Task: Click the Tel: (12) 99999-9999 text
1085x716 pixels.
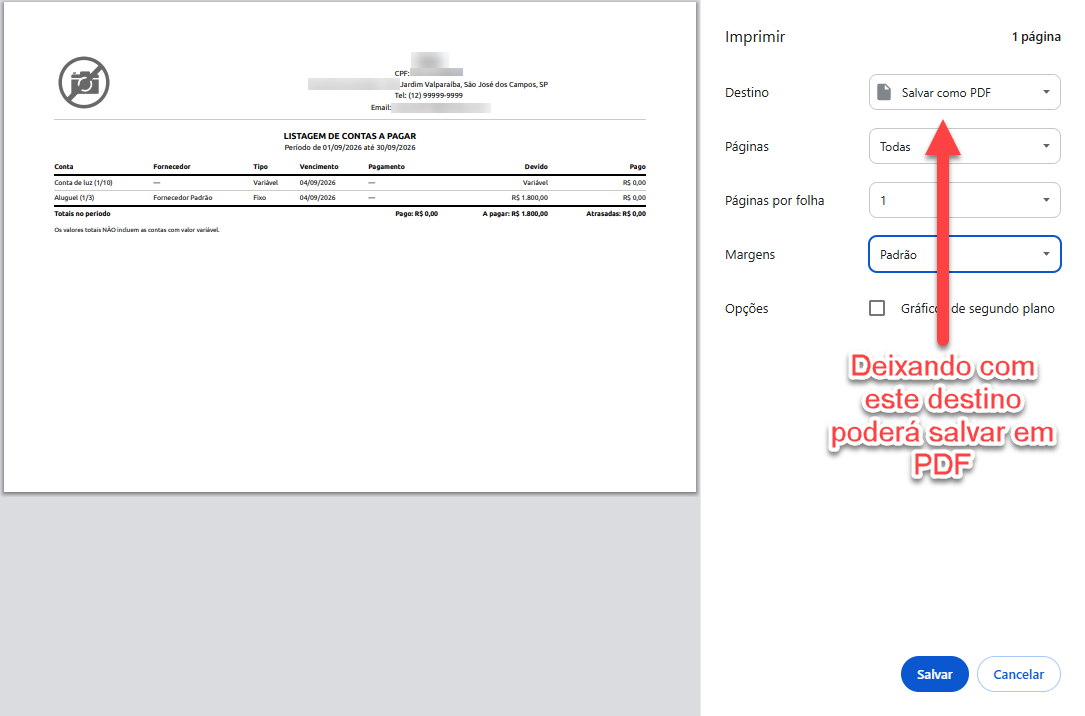Action: (x=428, y=95)
